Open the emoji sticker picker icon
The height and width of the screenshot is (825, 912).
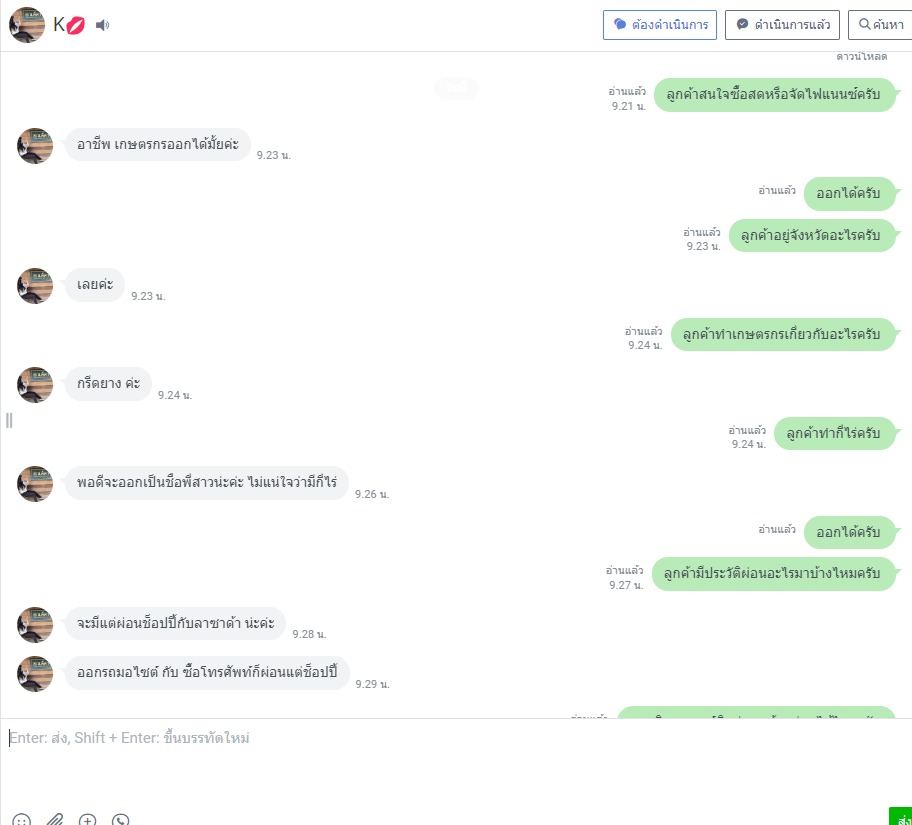[22, 820]
